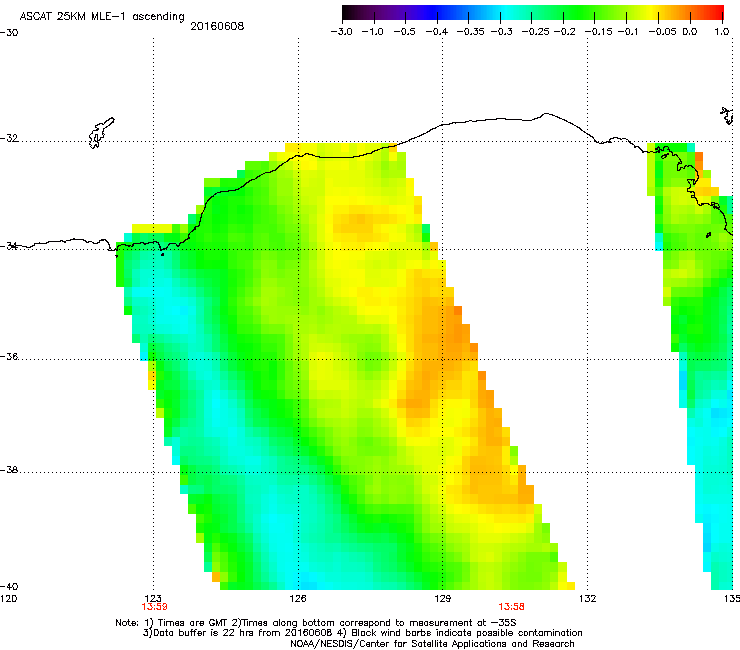Click the -0.1 color scale label
The height and width of the screenshot is (650, 740).
(x=628, y=32)
